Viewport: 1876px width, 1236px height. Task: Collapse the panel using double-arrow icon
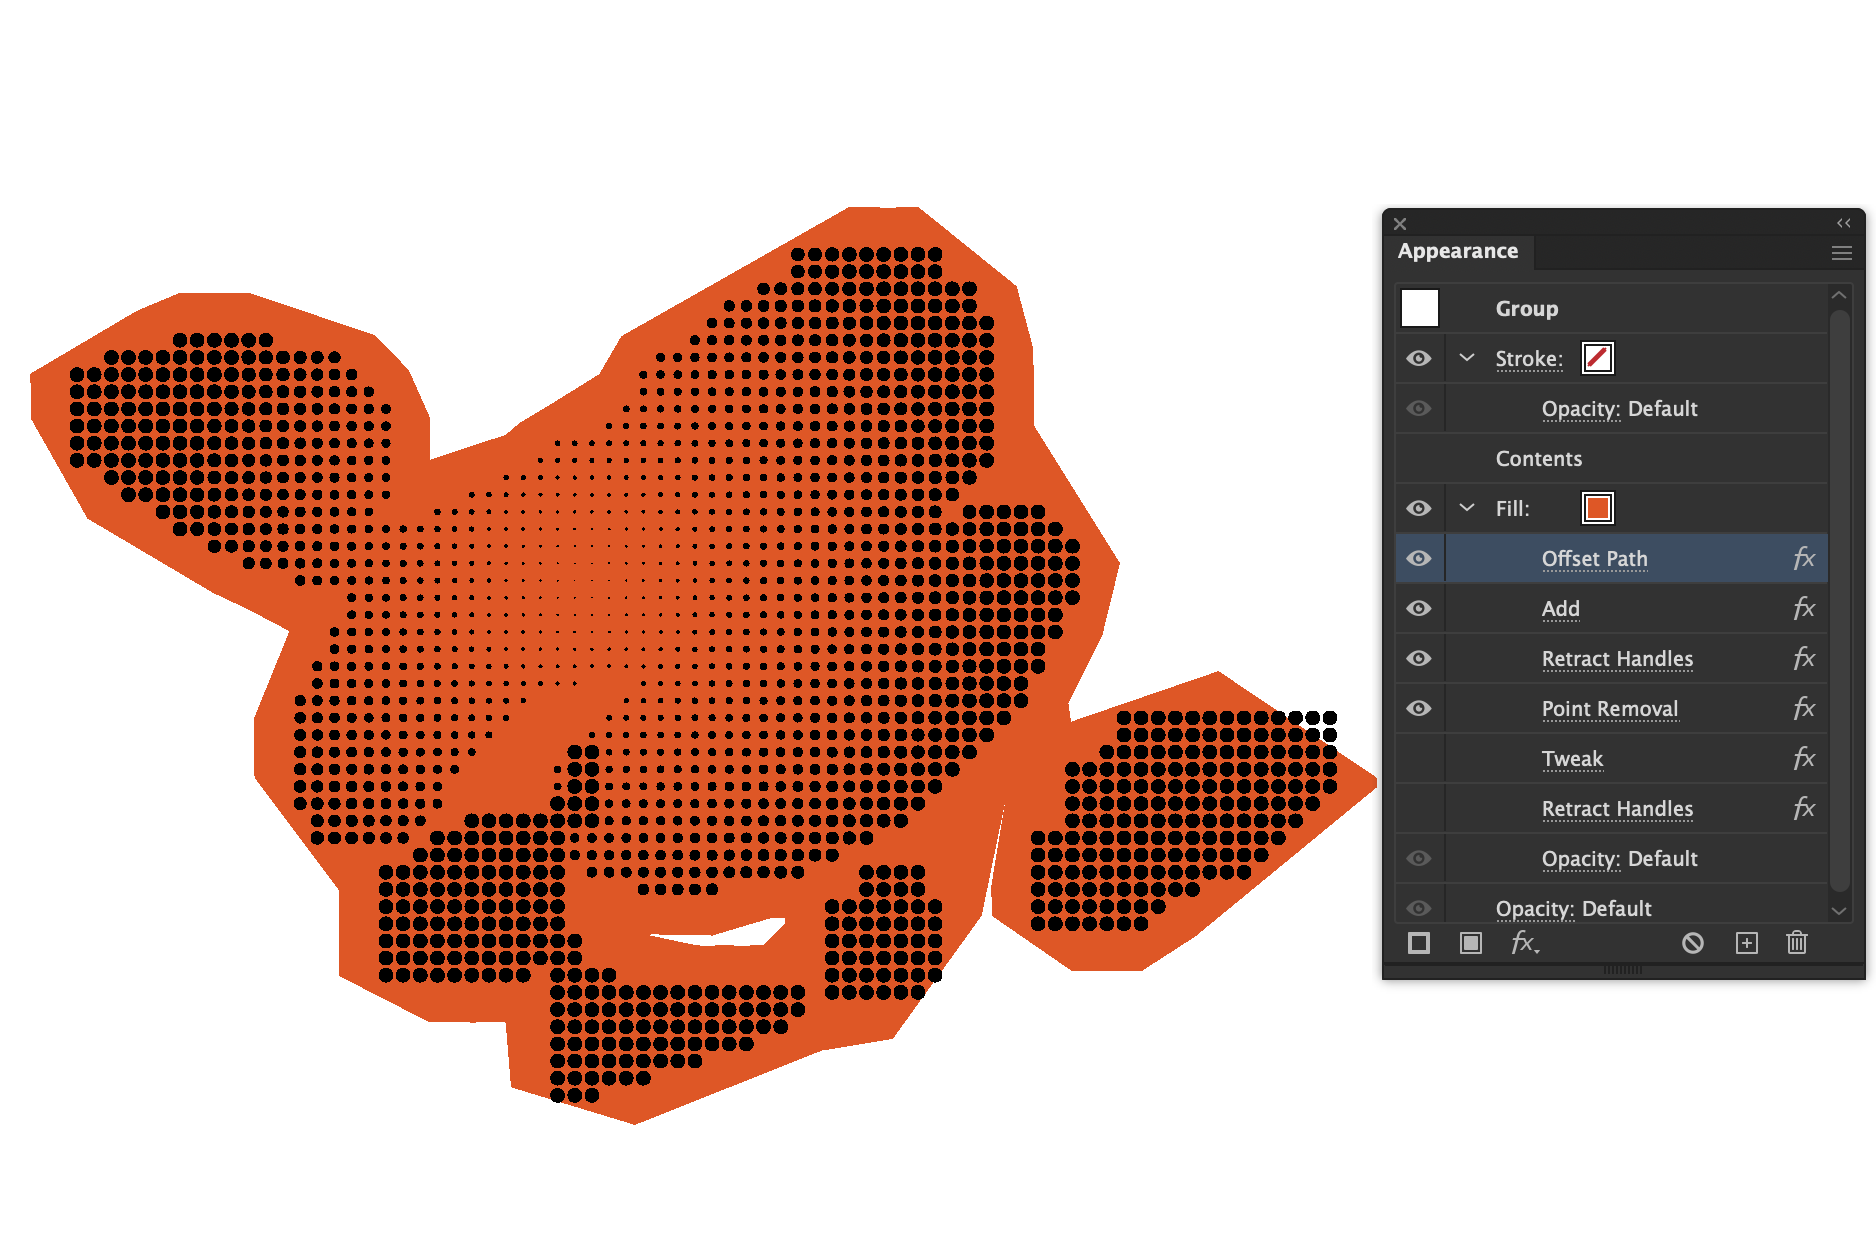click(1844, 223)
